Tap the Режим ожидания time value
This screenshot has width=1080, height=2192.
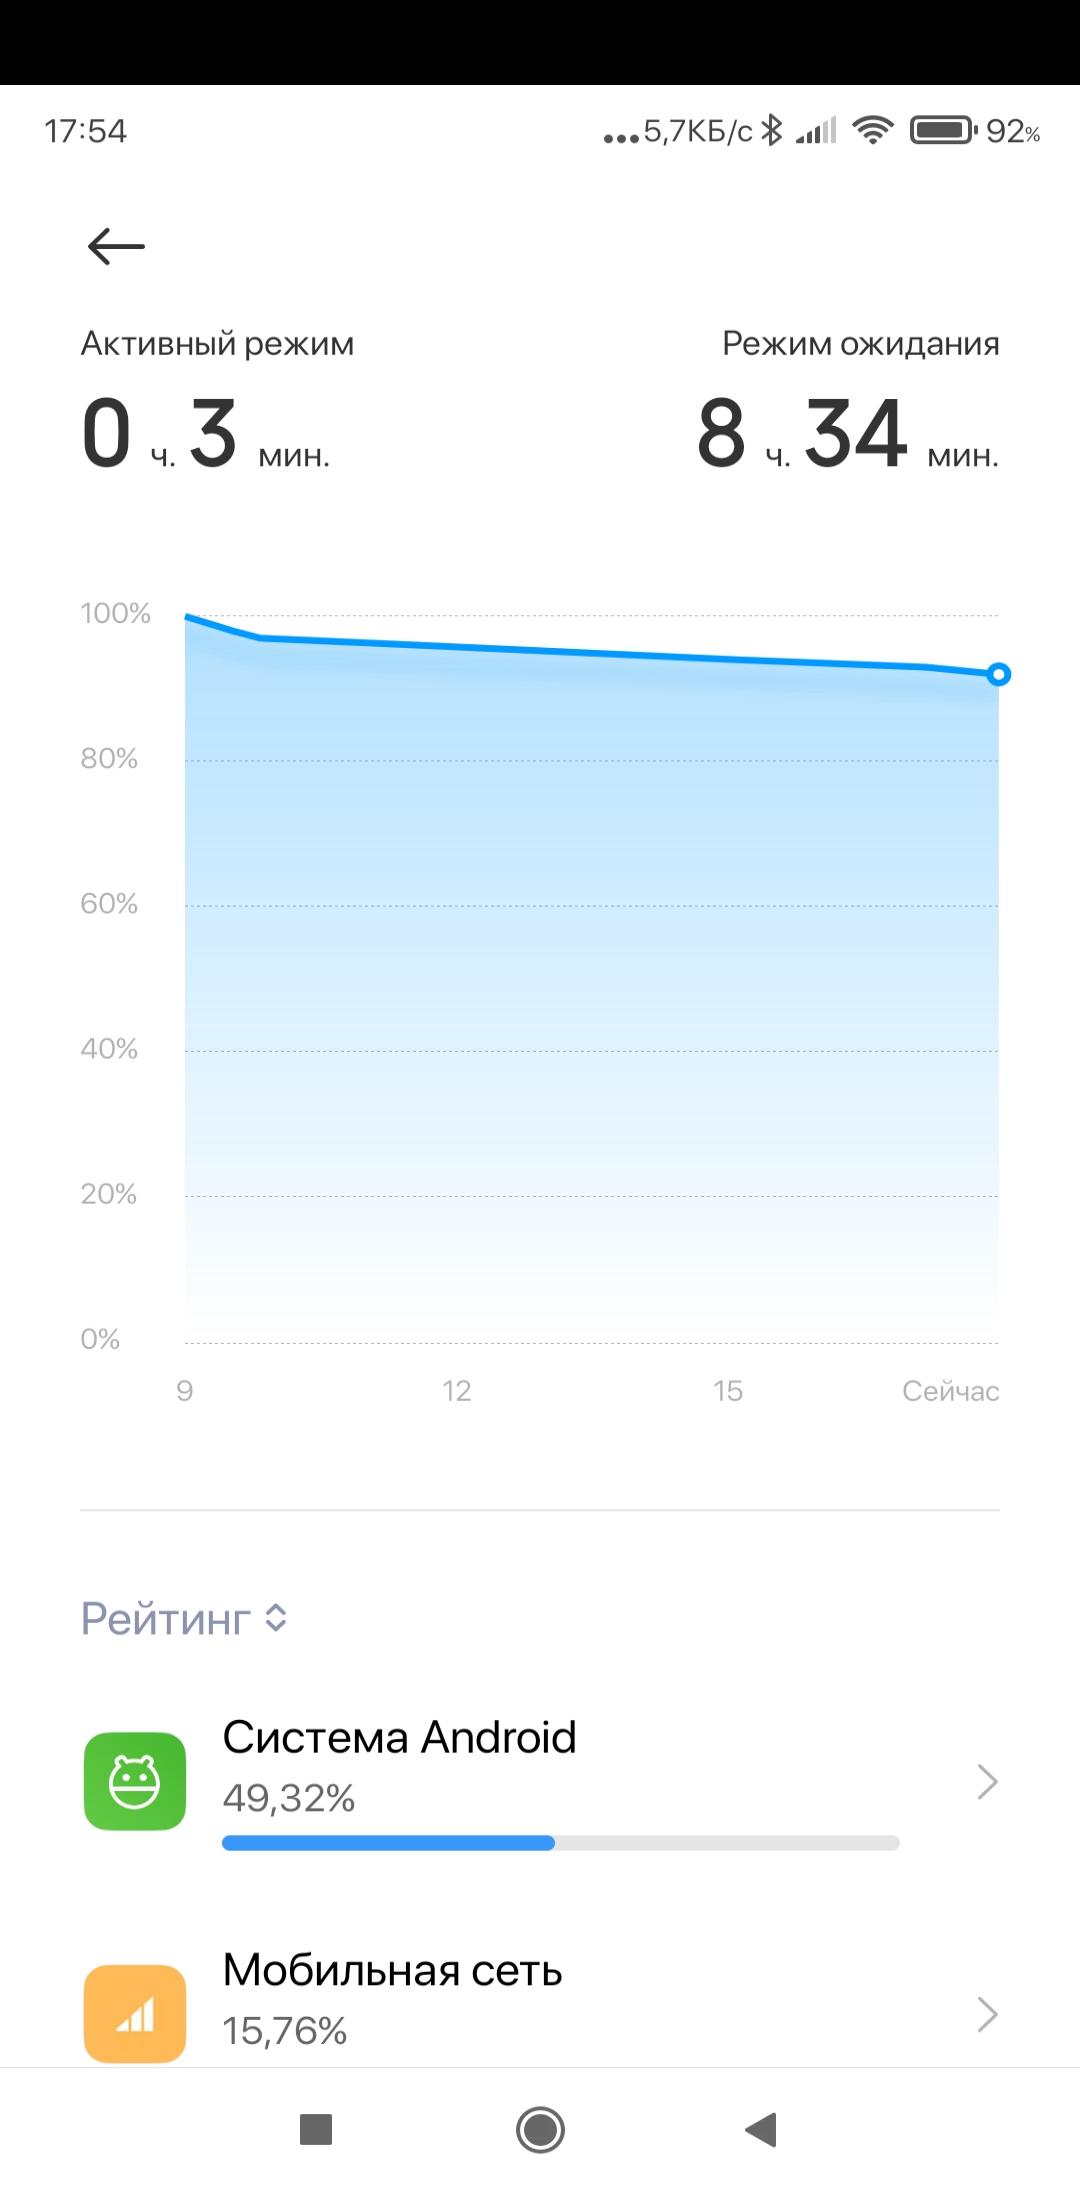848,435
